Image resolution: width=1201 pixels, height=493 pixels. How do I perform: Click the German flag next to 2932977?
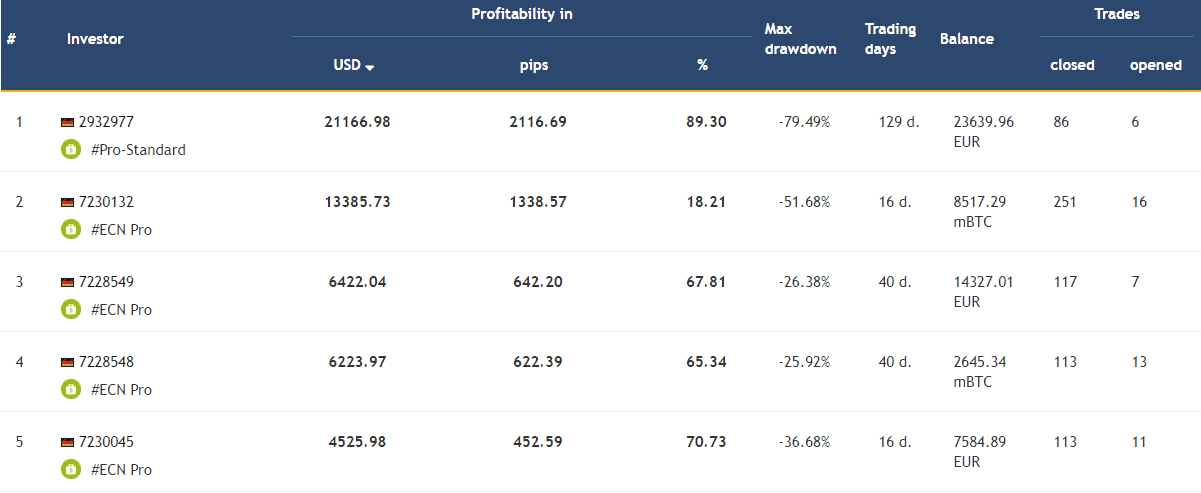coord(67,123)
